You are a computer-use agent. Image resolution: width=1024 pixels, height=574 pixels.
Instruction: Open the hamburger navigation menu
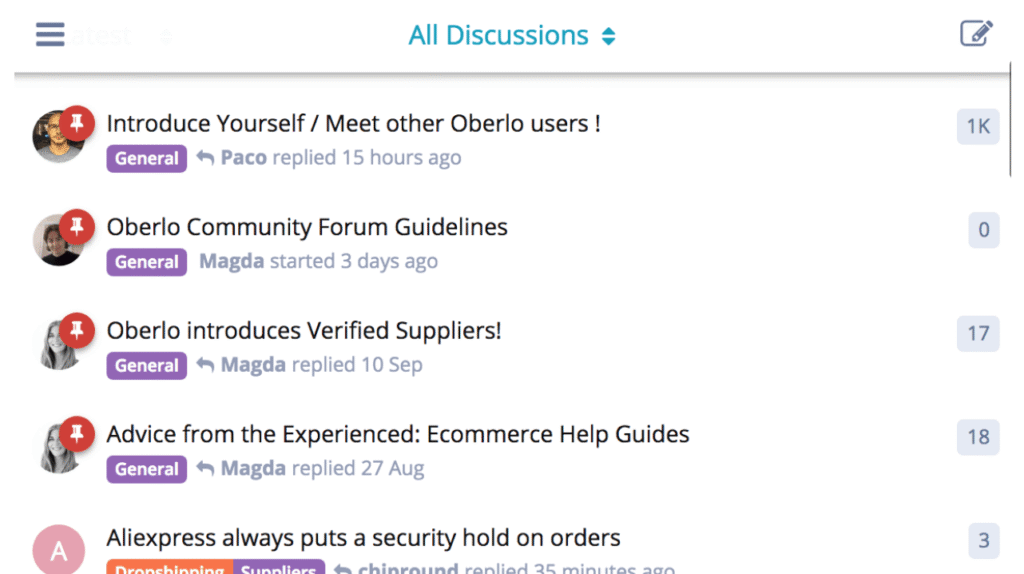[x=50, y=34]
